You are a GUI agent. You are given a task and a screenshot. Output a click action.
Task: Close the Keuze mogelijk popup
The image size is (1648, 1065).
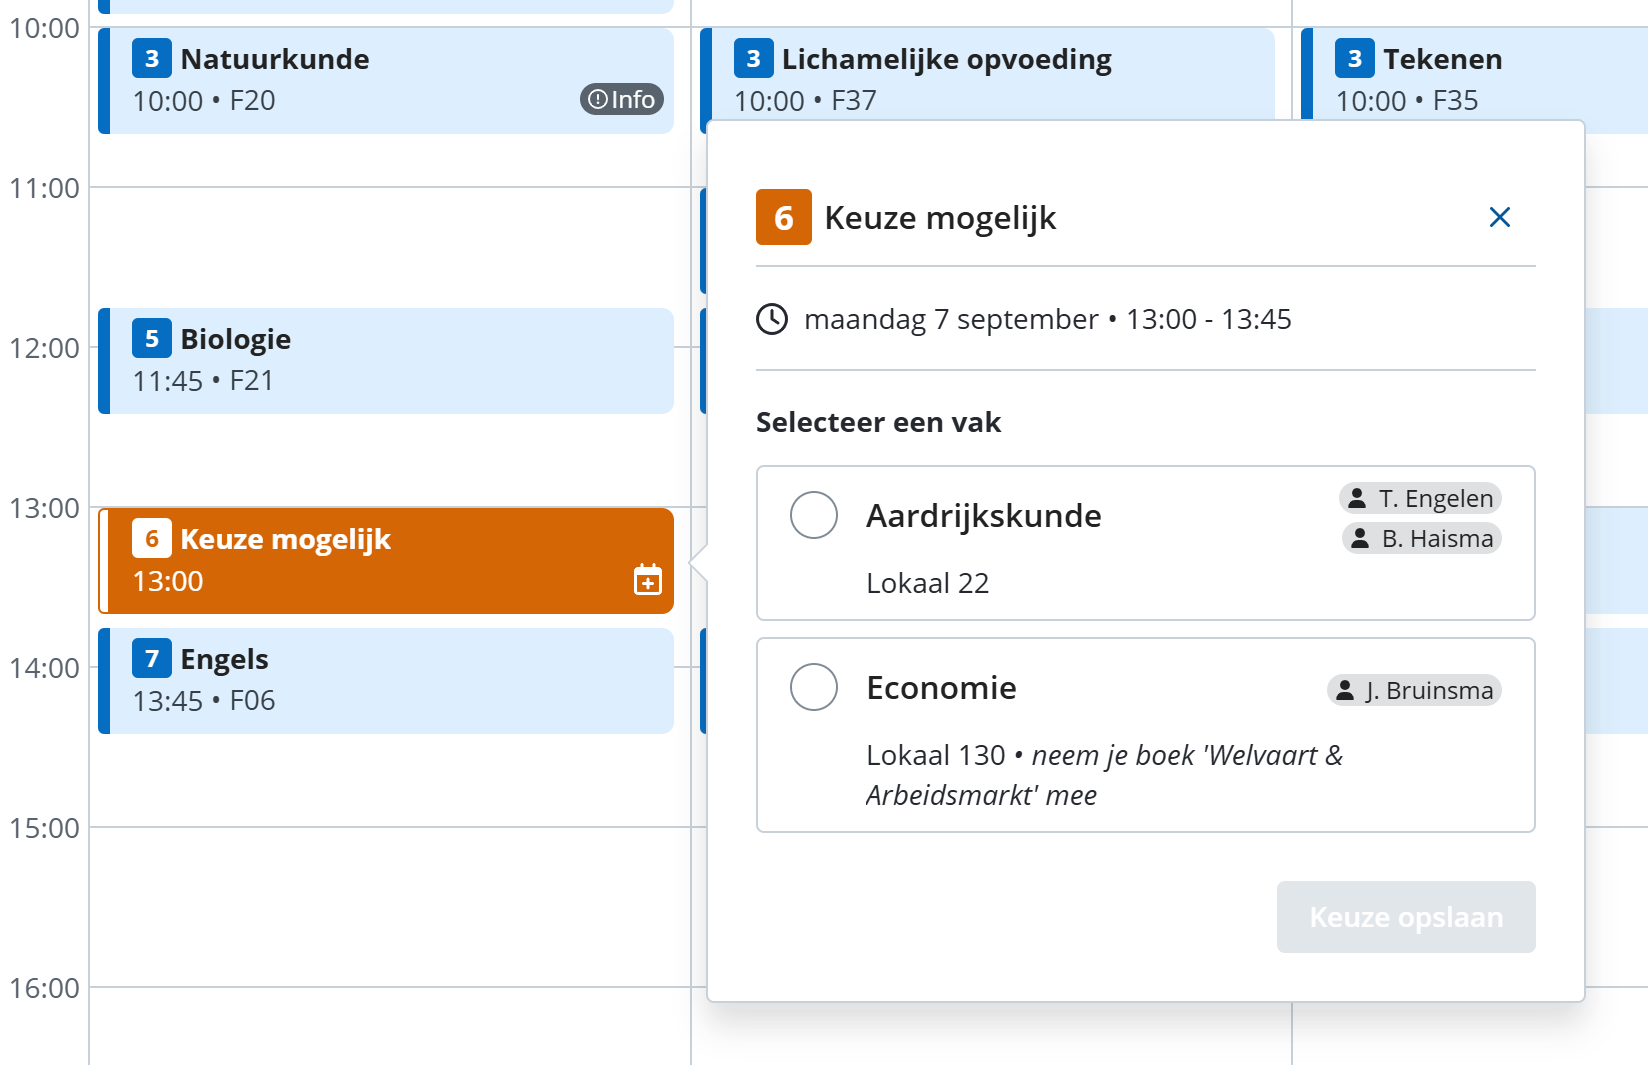[1499, 217]
